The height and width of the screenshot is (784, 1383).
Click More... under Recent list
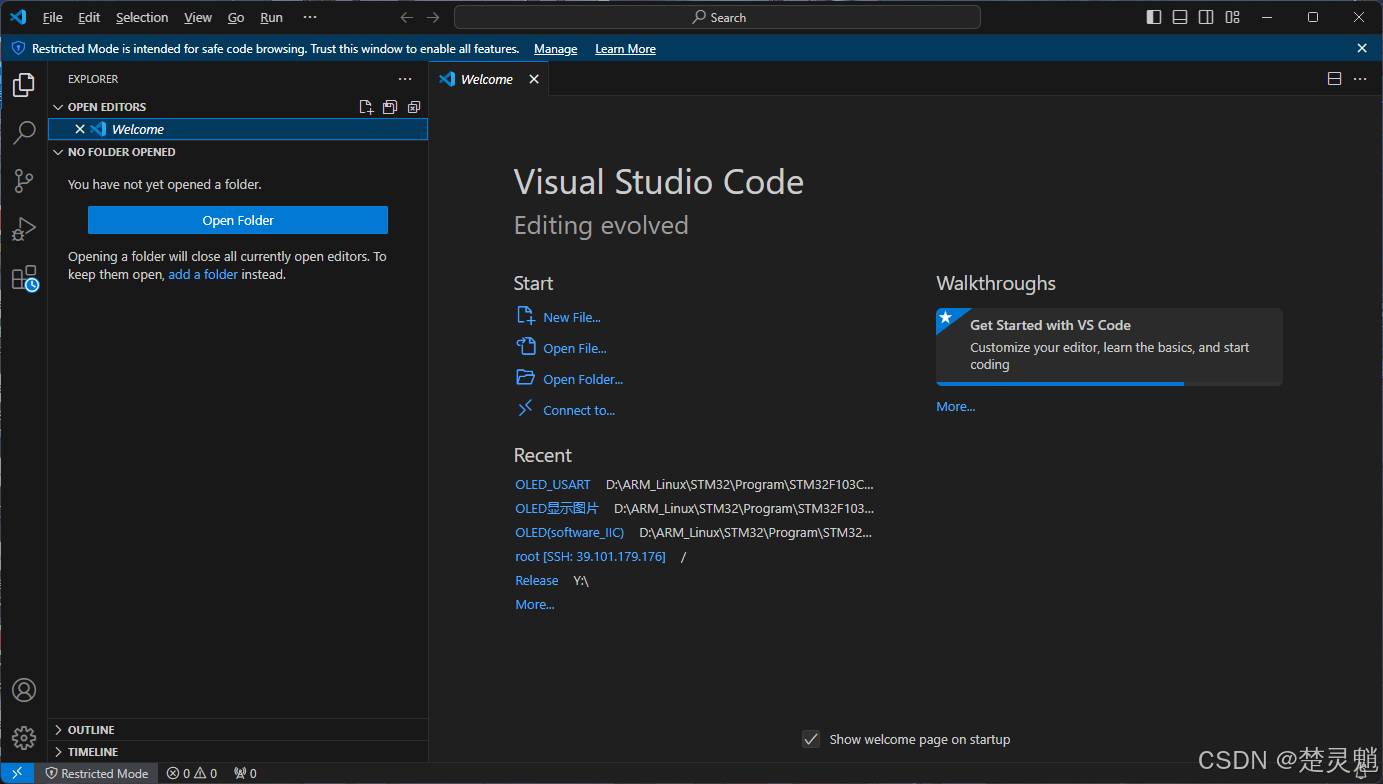point(534,604)
